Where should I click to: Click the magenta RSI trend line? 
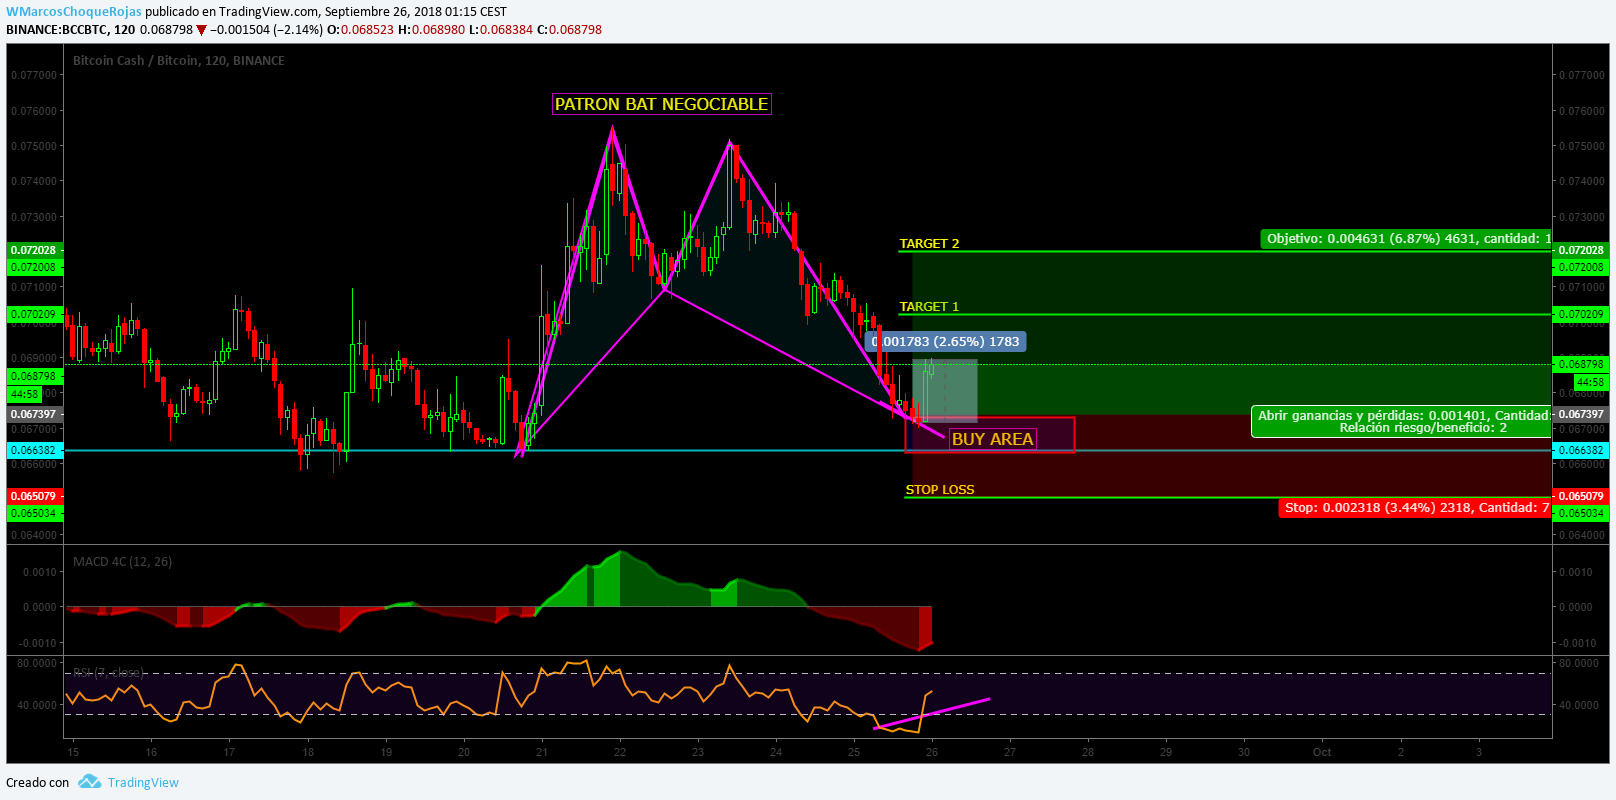coord(931,714)
